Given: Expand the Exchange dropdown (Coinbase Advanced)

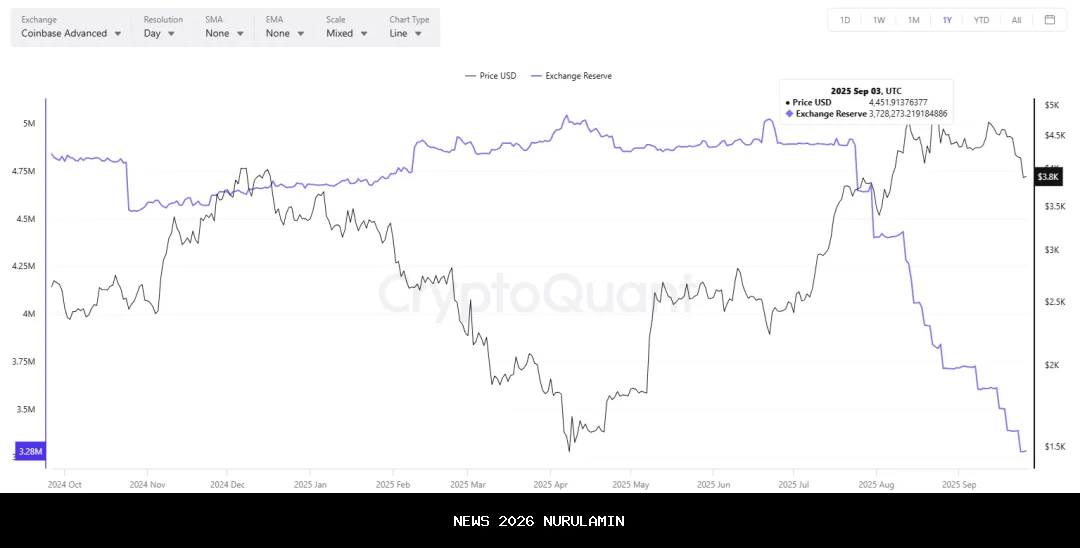Looking at the screenshot, I should coord(72,33).
